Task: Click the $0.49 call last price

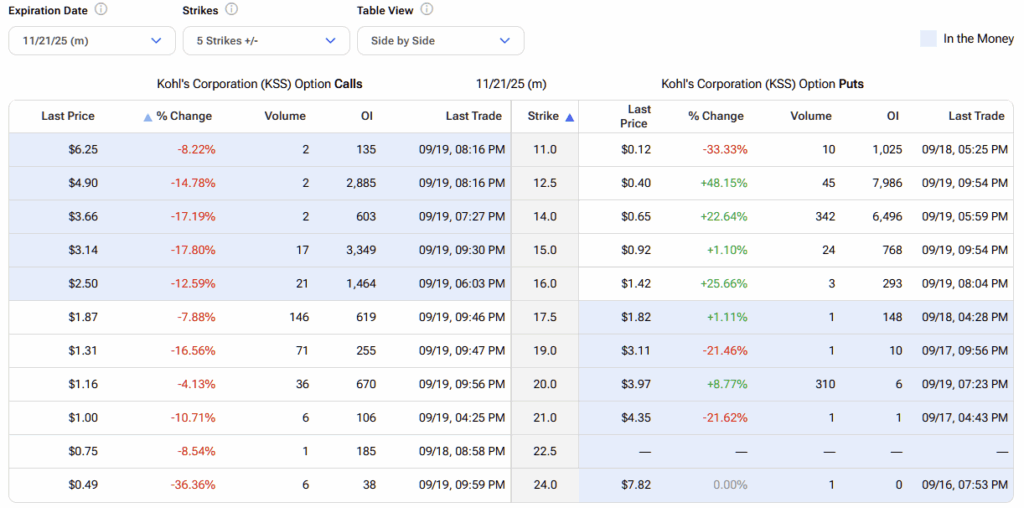Action: [83, 485]
